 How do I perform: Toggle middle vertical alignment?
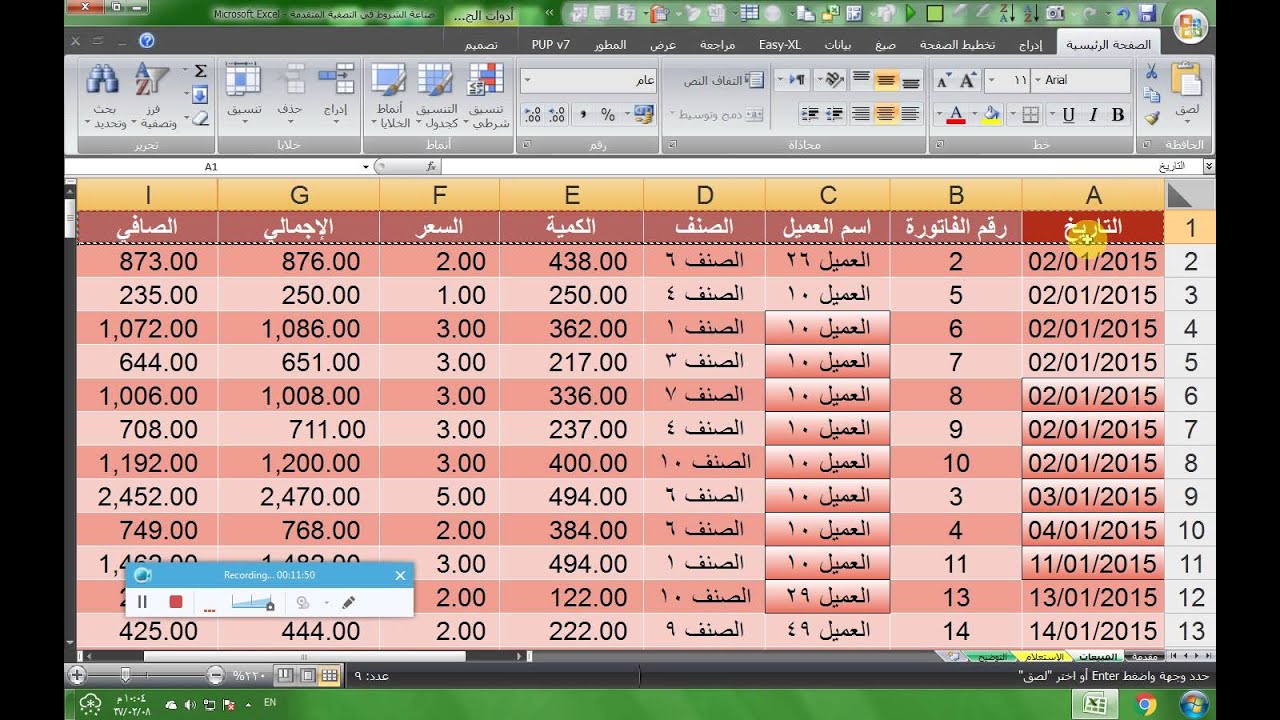pyautogui.click(x=885, y=80)
